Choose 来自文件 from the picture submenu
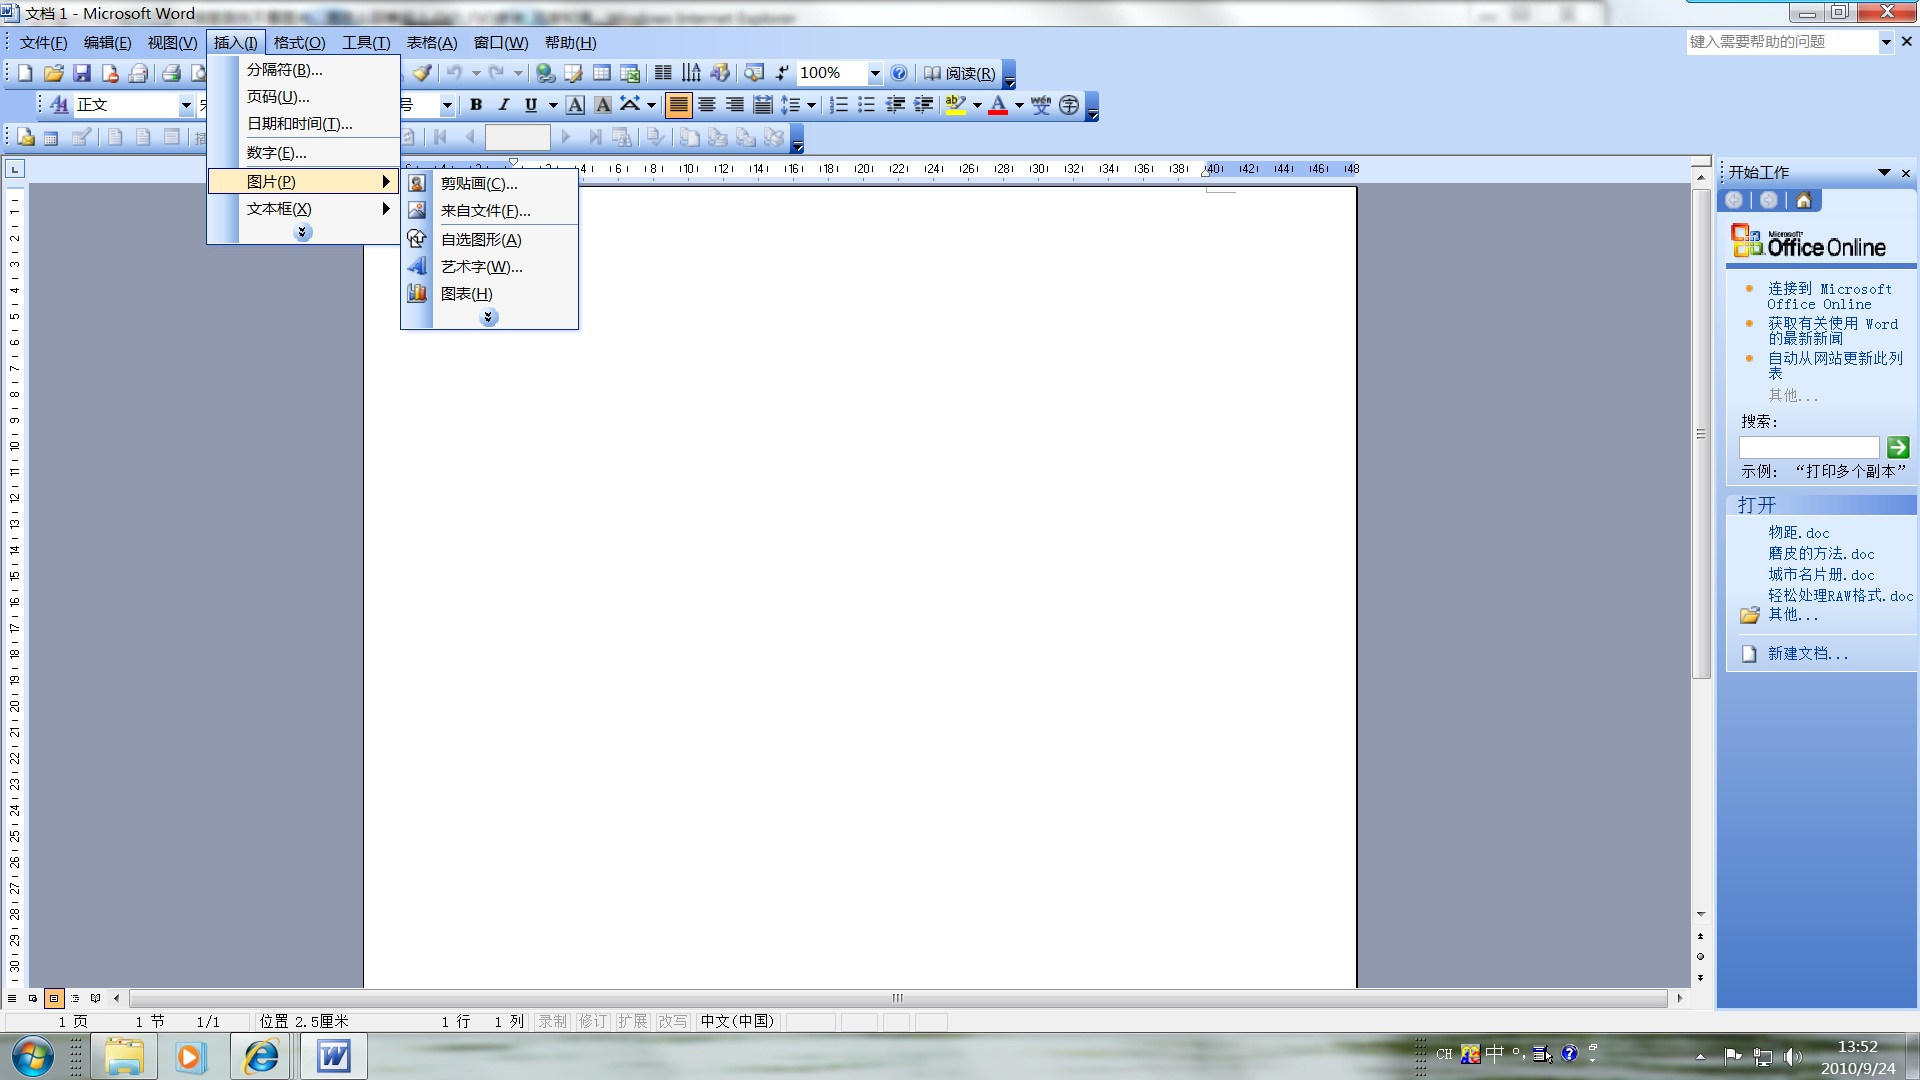Viewport: 1920px width, 1080px height. (x=485, y=211)
